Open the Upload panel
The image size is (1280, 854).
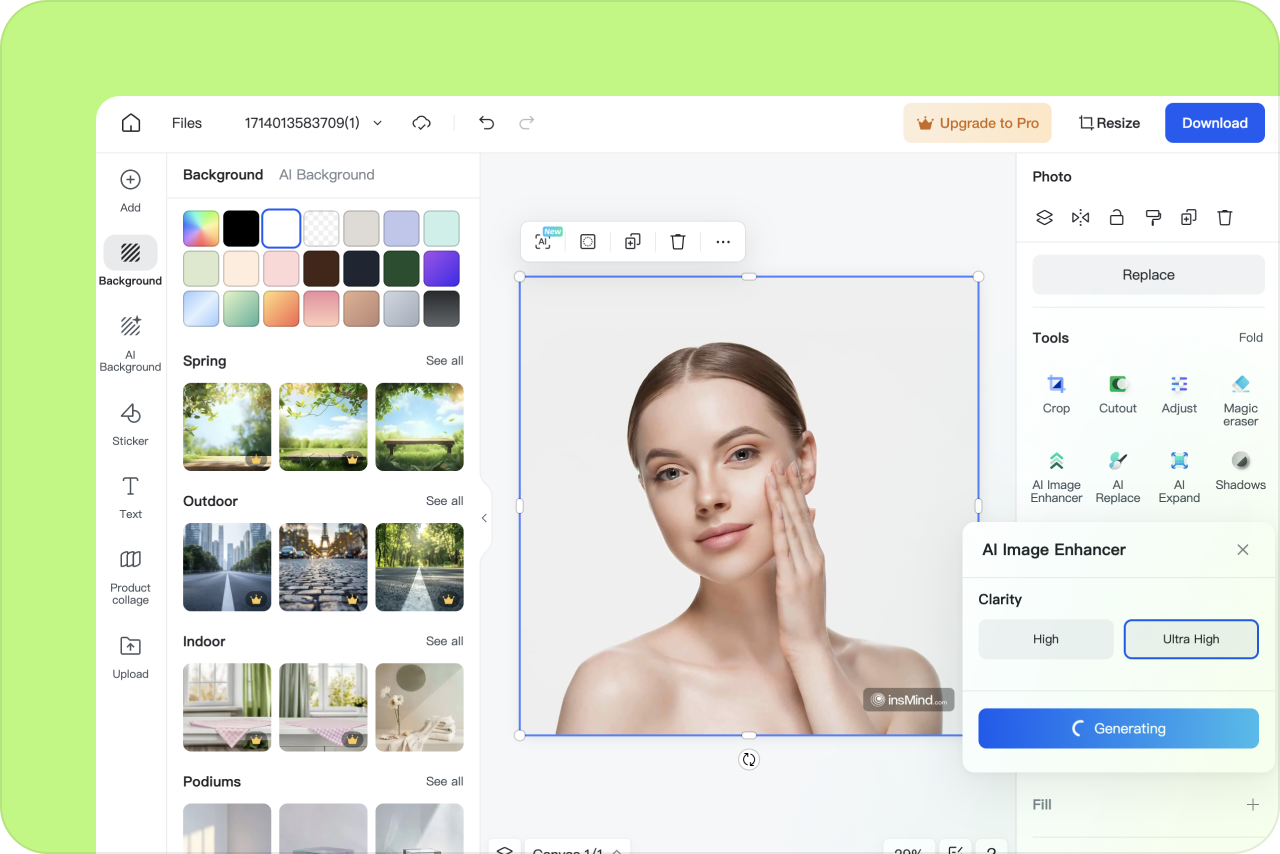(130, 657)
